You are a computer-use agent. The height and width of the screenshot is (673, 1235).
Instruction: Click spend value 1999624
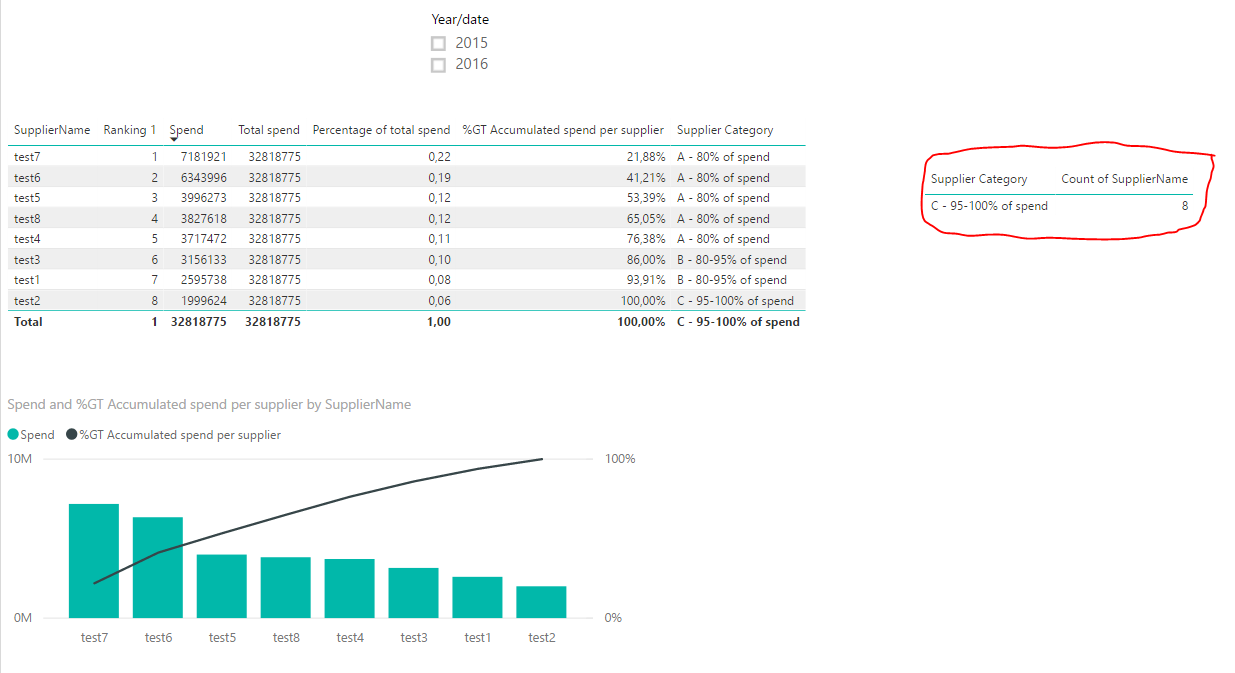pyautogui.click(x=203, y=300)
